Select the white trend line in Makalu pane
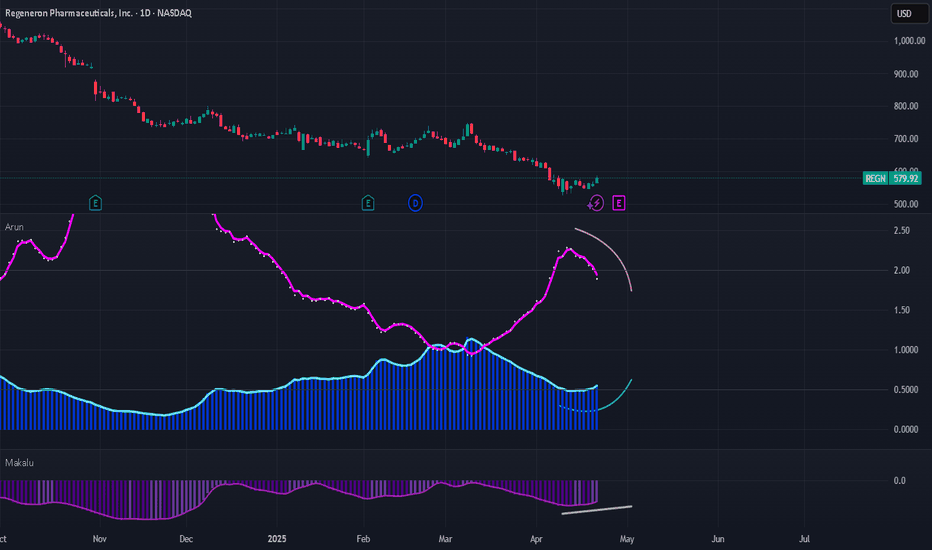The image size is (932, 550). pos(597,510)
